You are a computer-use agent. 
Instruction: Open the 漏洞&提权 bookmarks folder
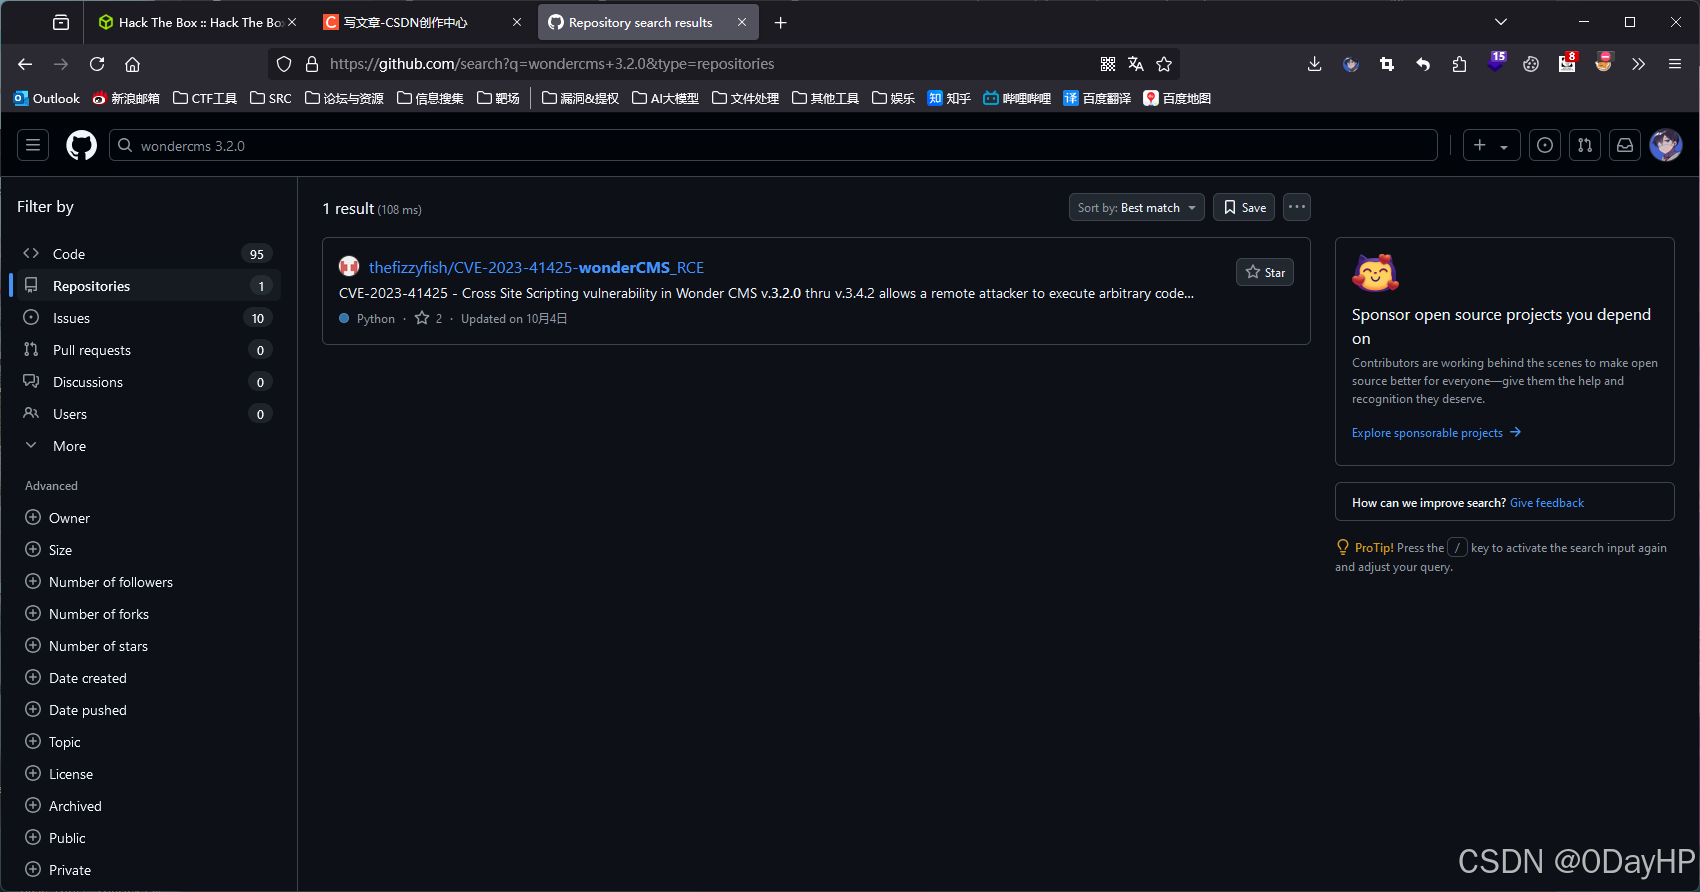tap(580, 98)
